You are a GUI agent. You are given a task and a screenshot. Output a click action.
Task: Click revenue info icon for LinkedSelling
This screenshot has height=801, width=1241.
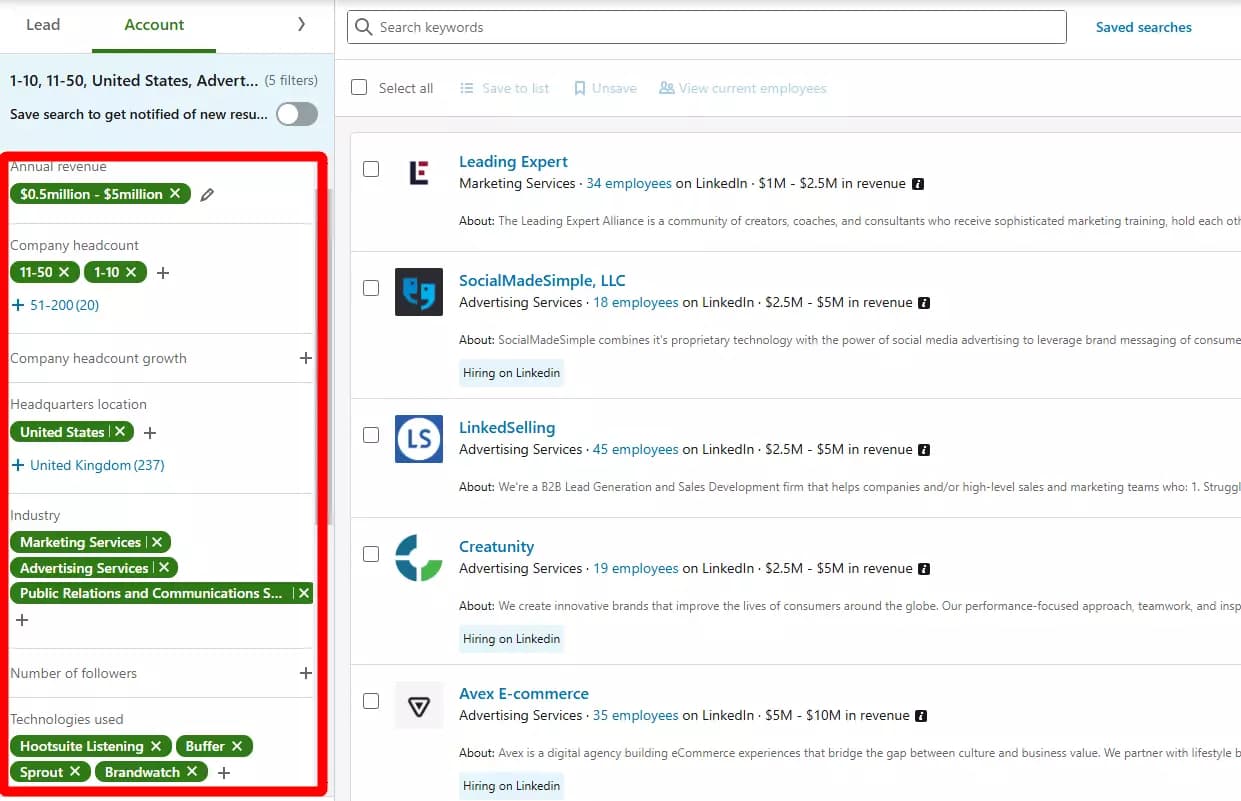924,450
